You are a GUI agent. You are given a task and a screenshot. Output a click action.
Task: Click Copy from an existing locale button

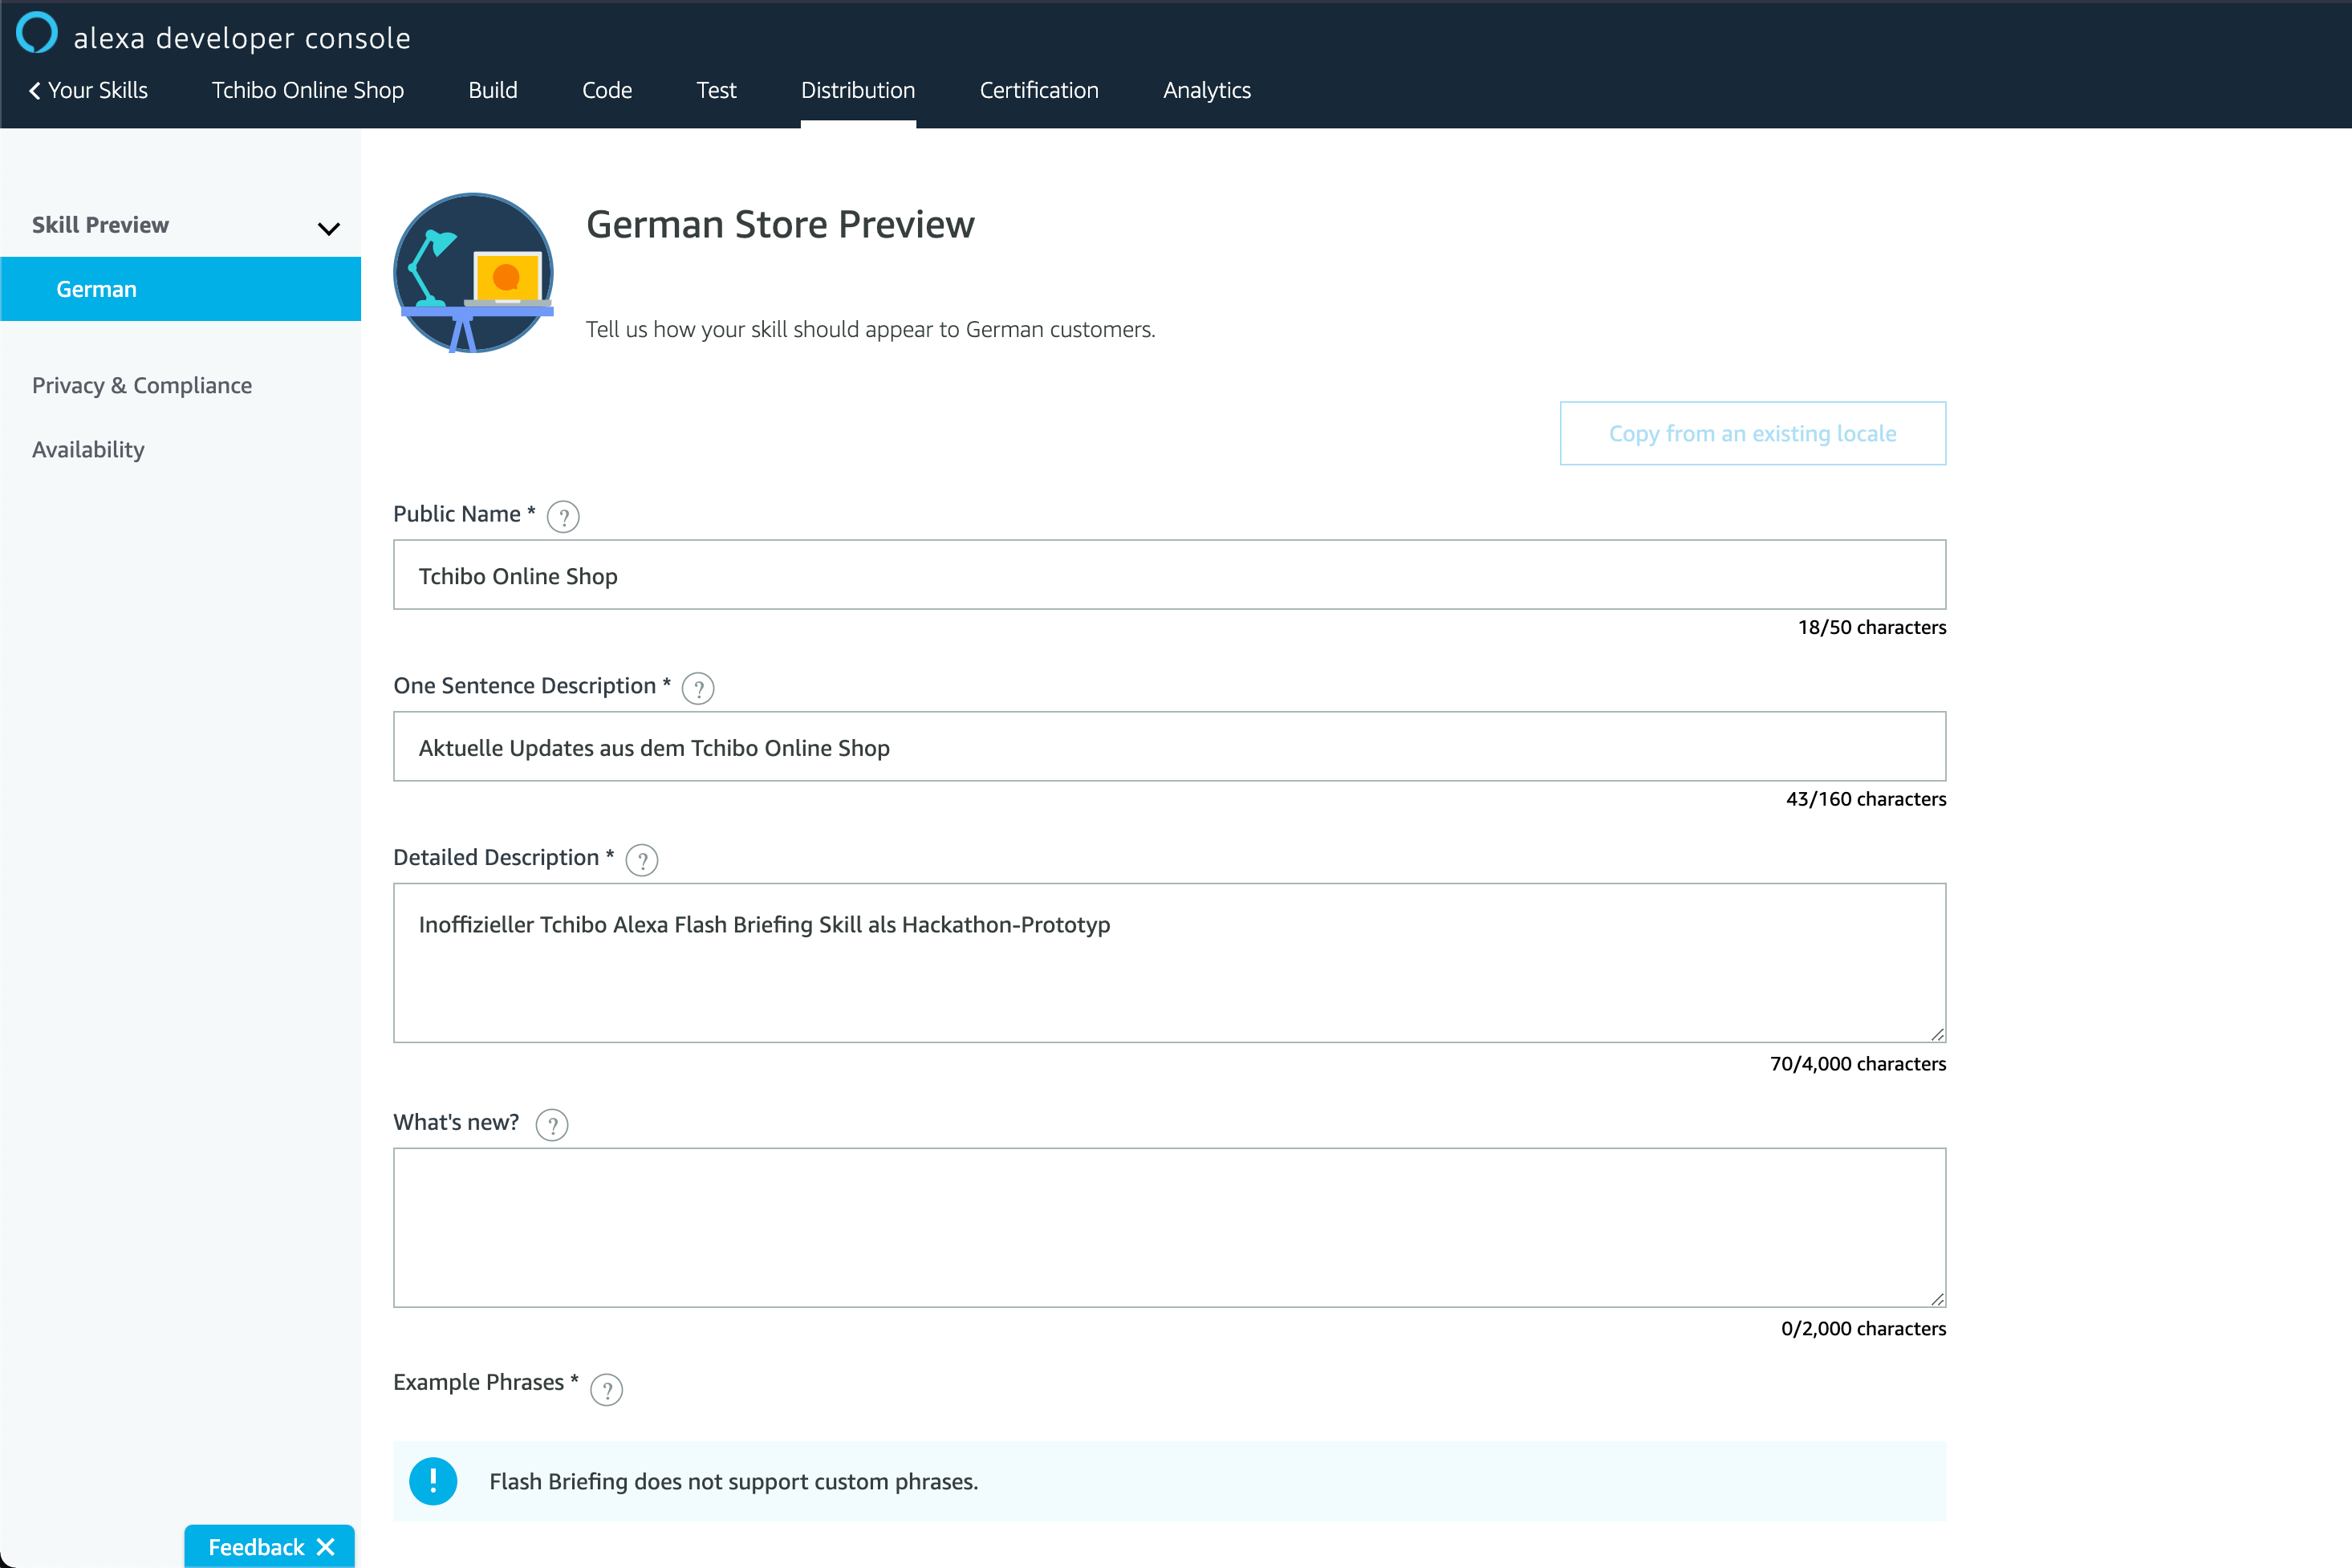pos(1752,433)
